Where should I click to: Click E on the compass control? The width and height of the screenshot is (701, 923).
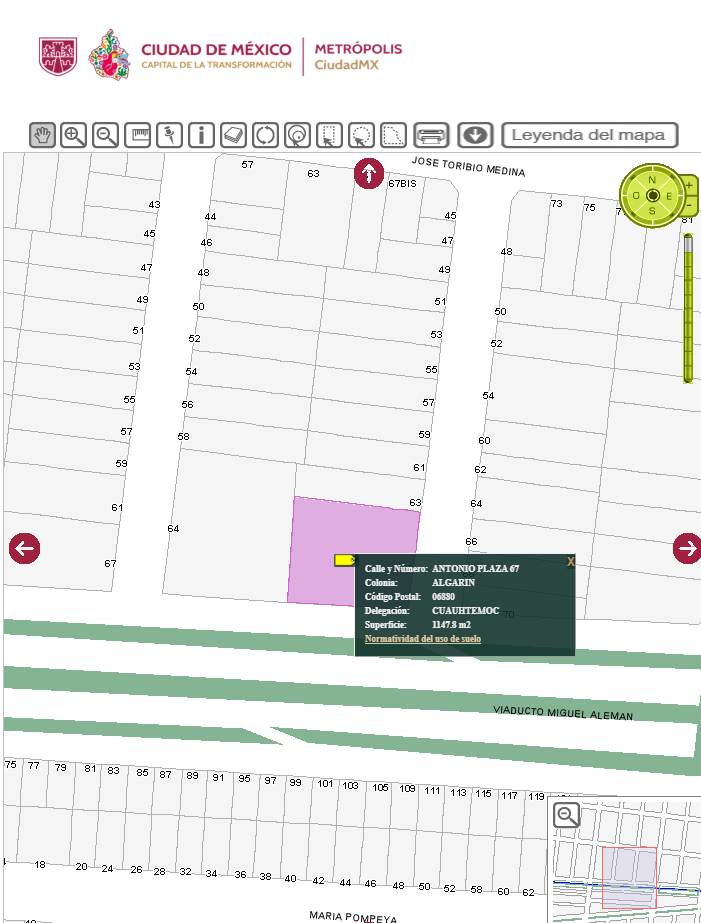669,196
